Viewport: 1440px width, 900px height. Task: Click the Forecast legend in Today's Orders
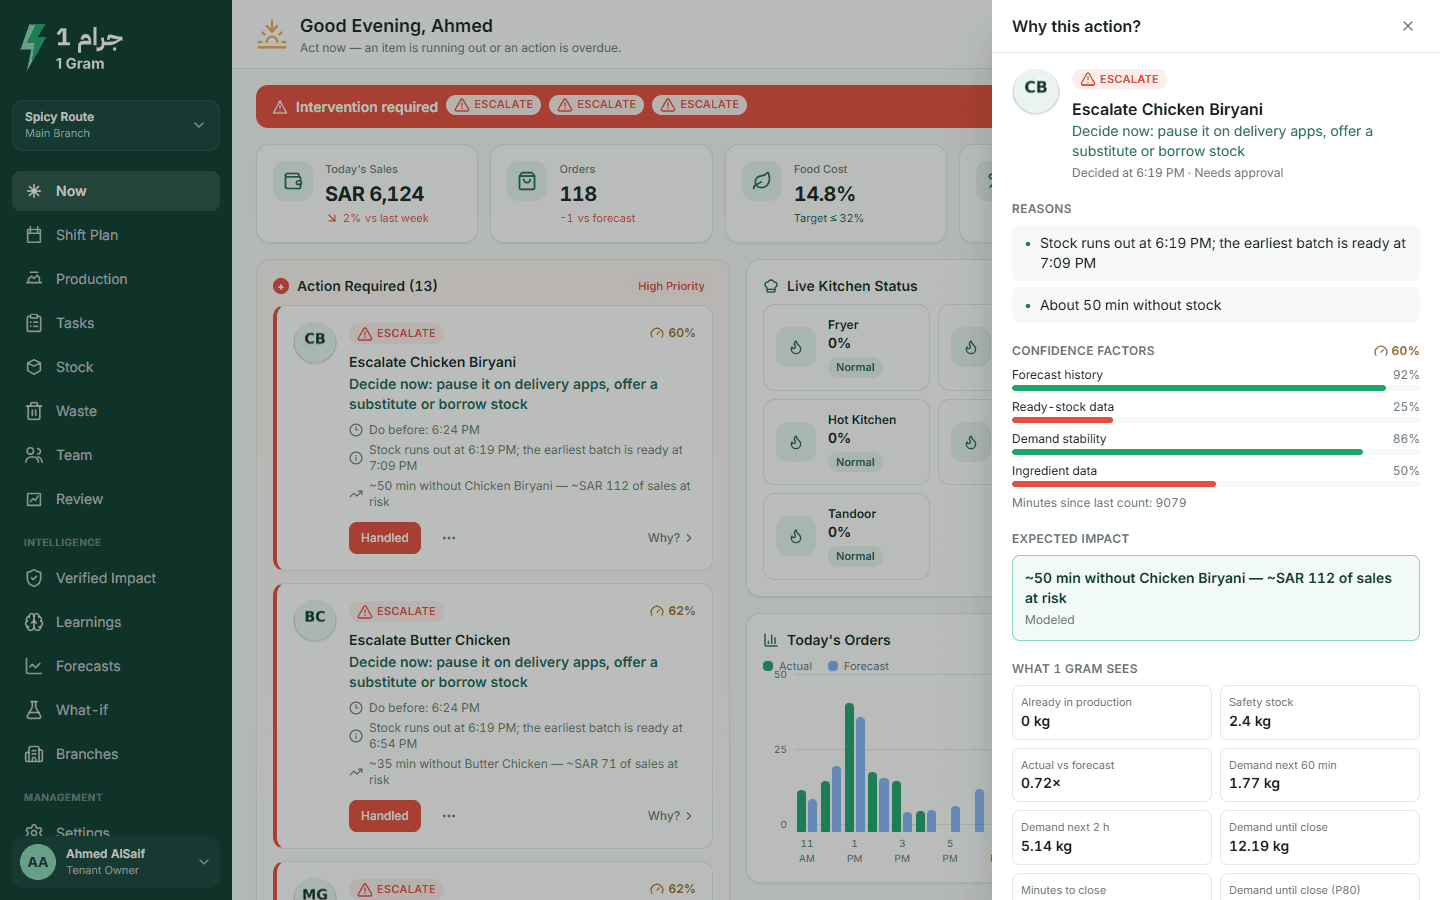point(858,666)
